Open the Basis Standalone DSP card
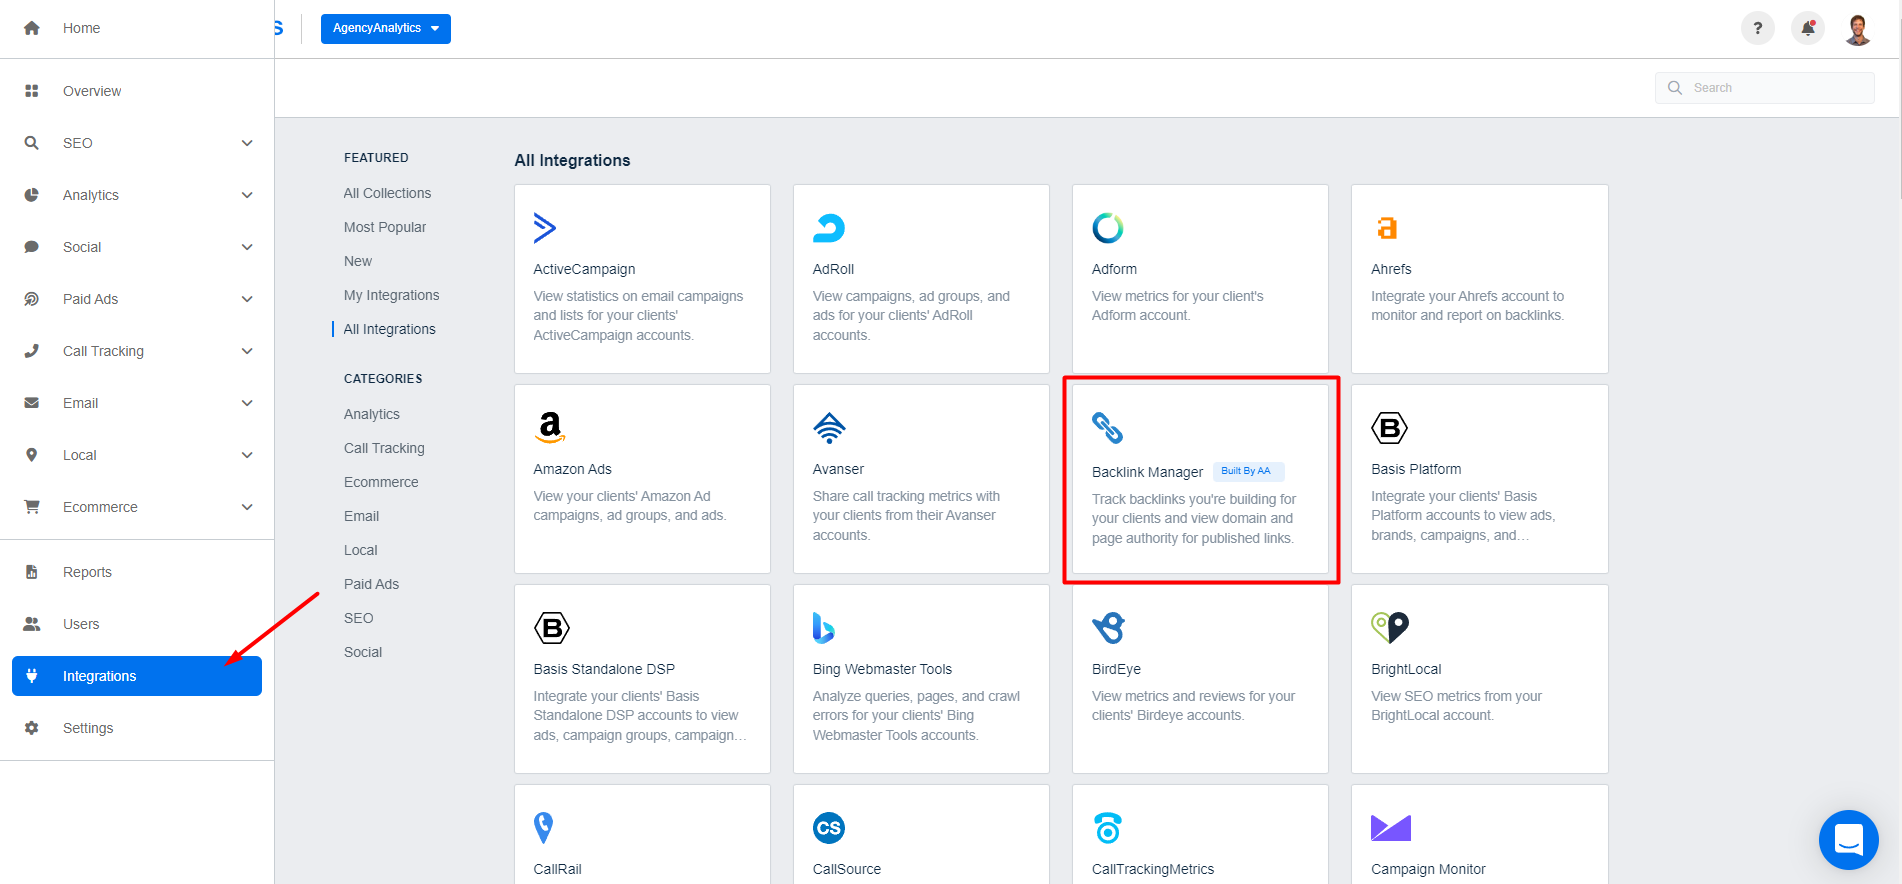The width and height of the screenshot is (1902, 884). click(x=642, y=679)
